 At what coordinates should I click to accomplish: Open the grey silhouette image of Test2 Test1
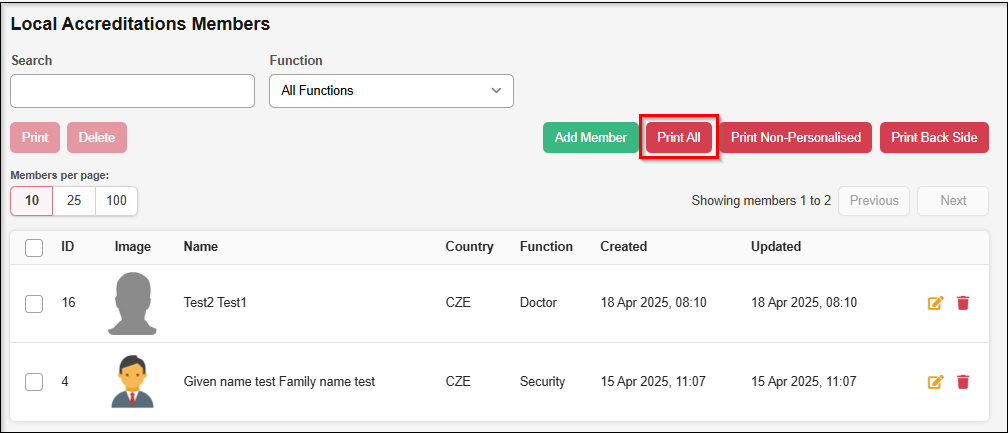133,303
